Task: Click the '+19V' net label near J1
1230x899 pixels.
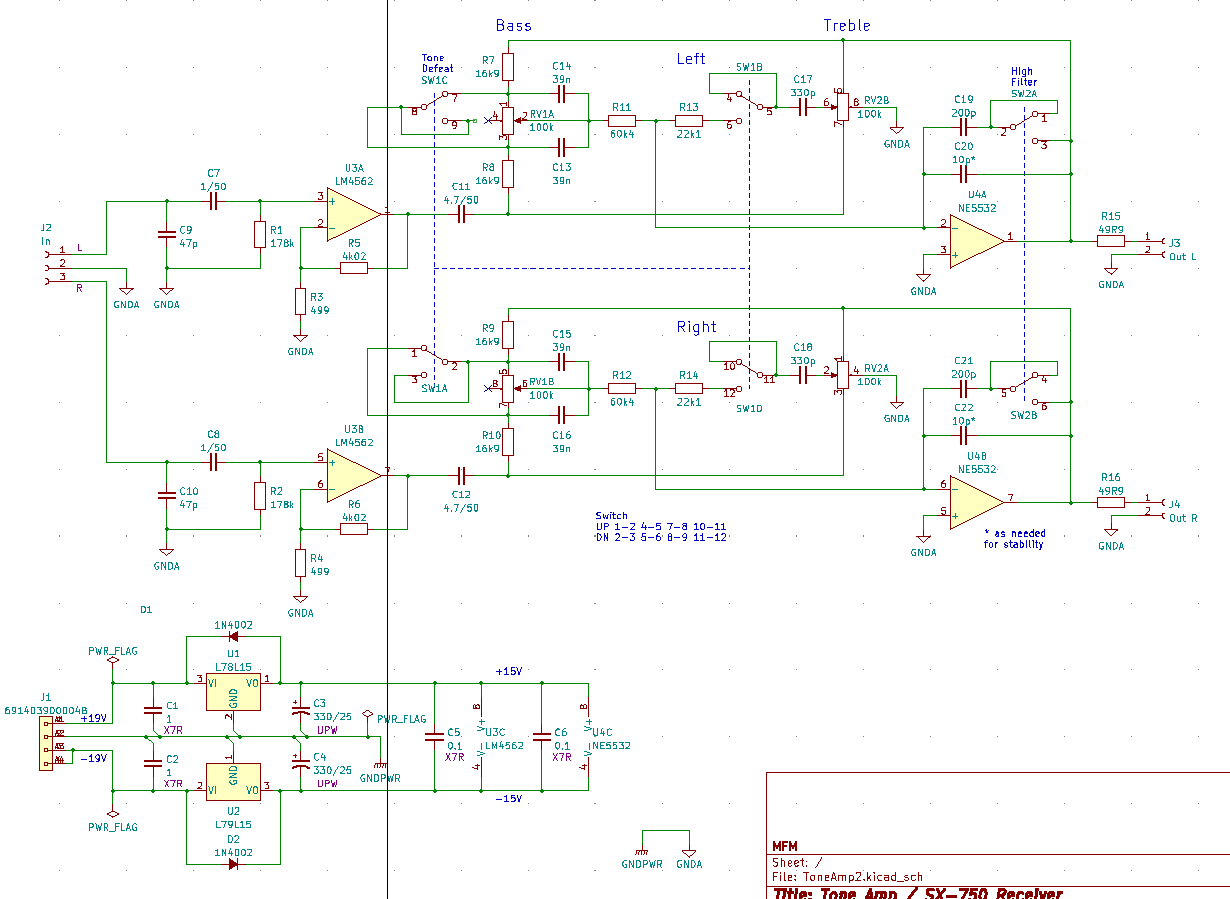Action: click(x=94, y=718)
